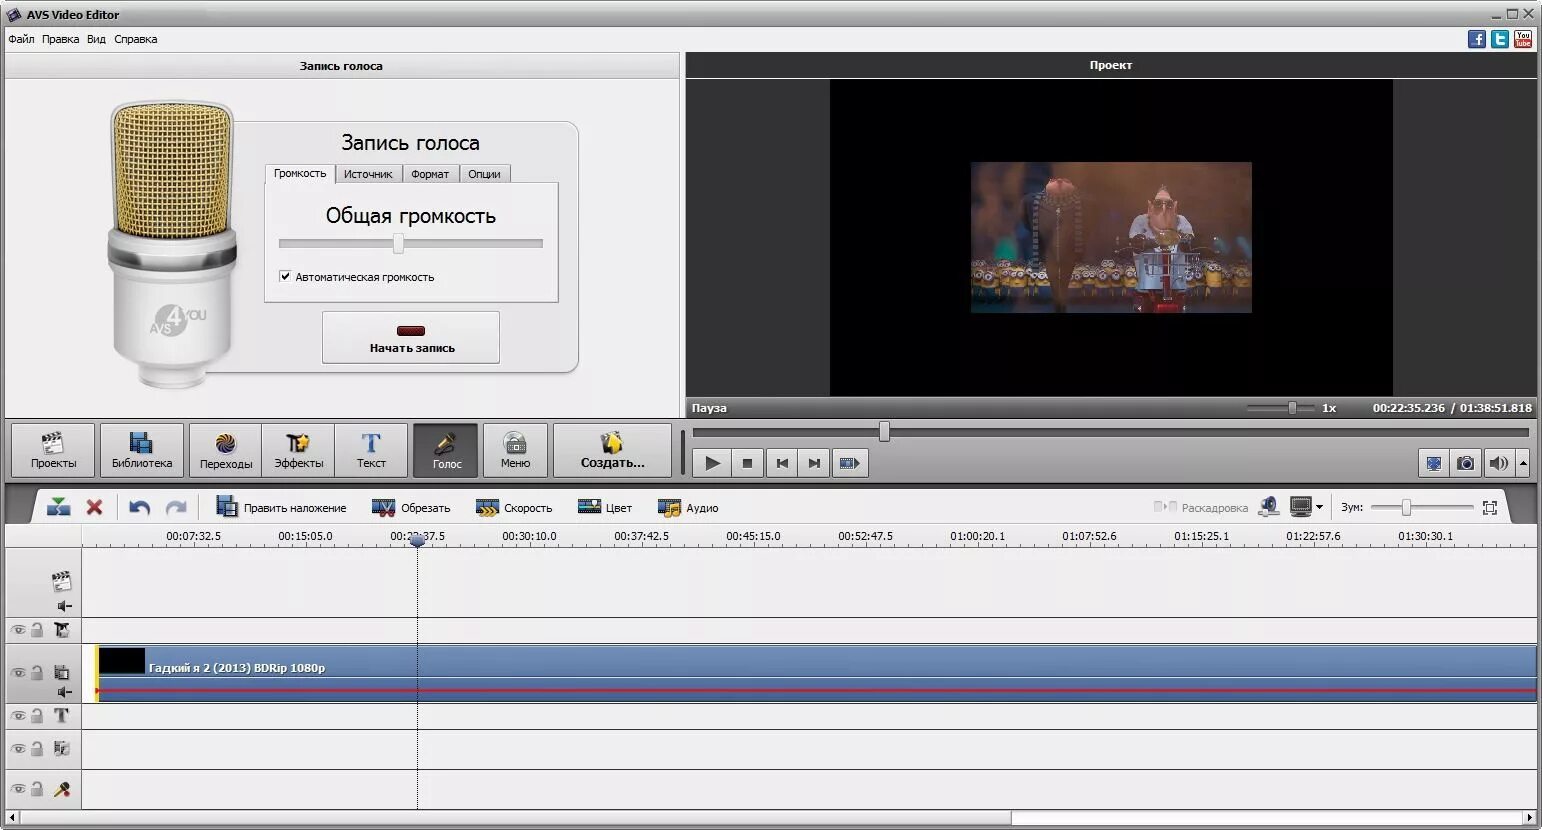This screenshot has width=1542, height=830.
Task: Open the Цвет color correction tool
Action: pos(604,507)
